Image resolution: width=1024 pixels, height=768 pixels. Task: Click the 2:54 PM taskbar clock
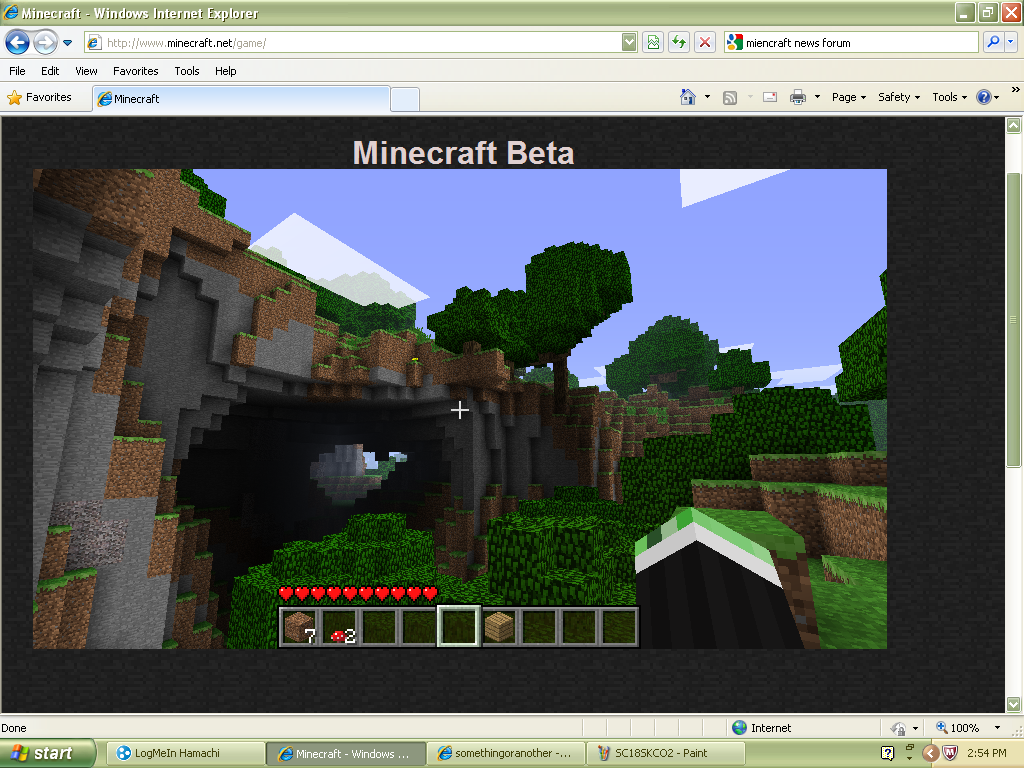[987, 753]
